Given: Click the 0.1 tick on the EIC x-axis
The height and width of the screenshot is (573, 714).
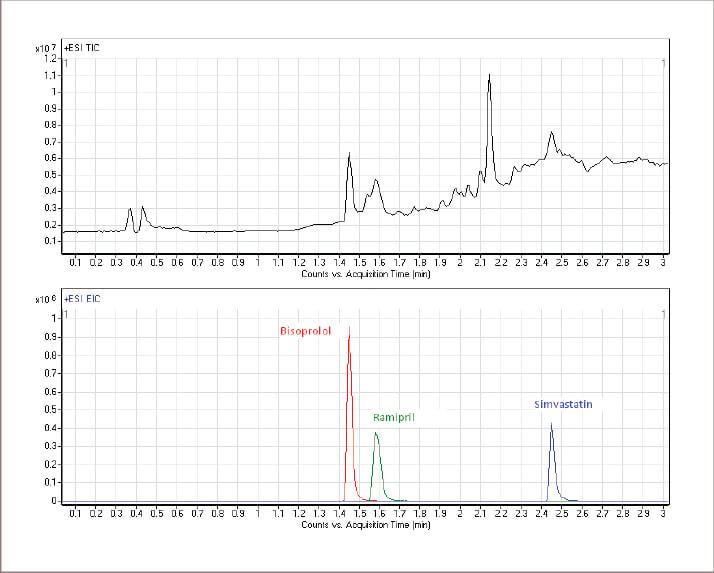Looking at the screenshot, I should [x=75, y=514].
